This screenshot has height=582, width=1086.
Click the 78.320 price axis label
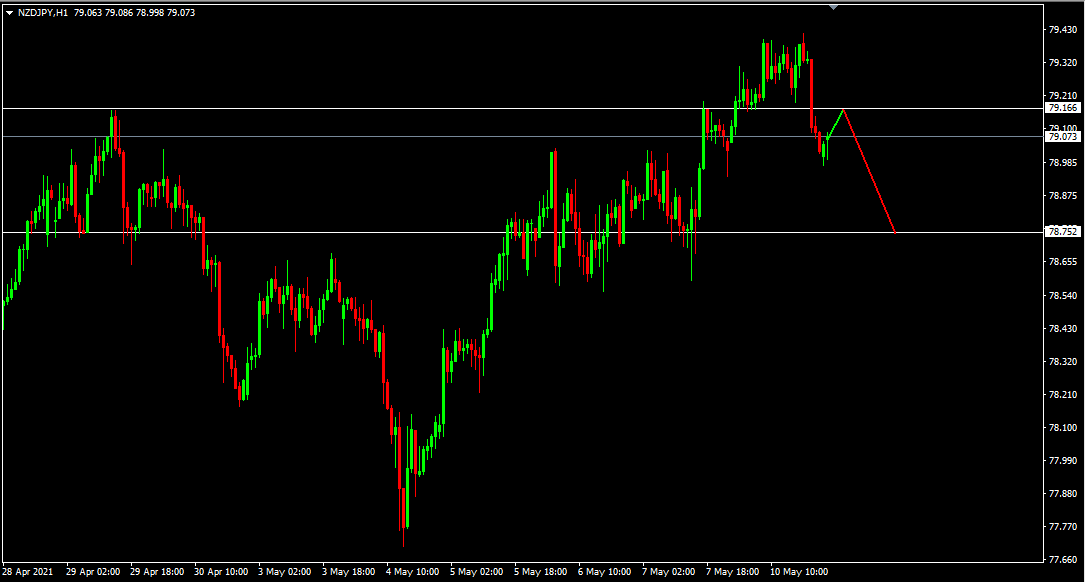pos(1062,362)
